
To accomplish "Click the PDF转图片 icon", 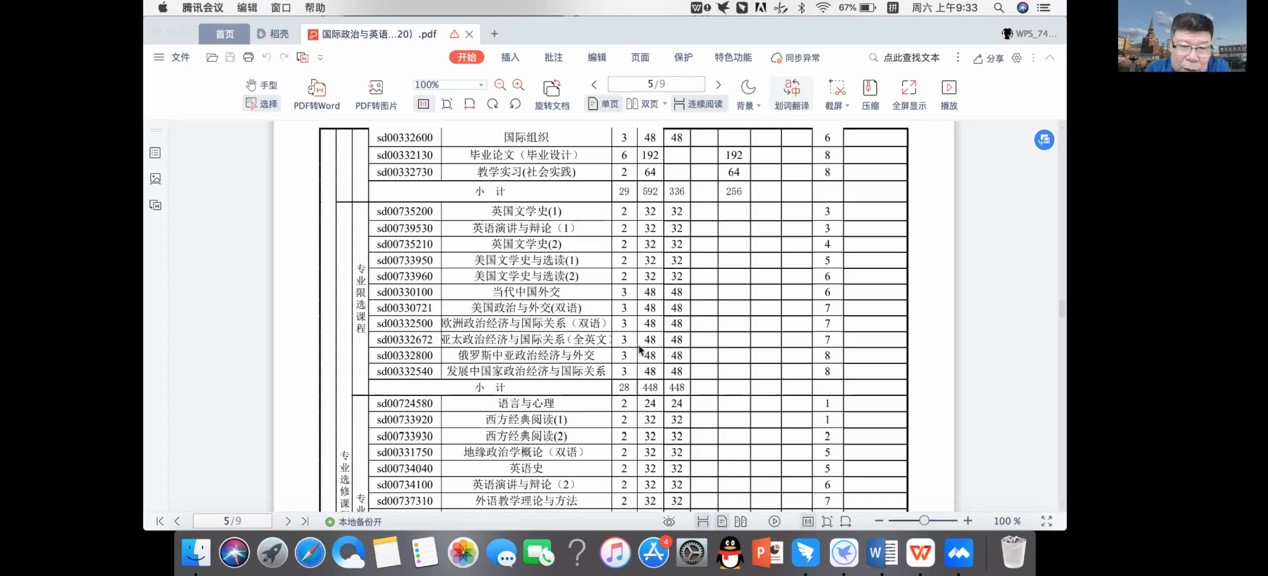I will pyautogui.click(x=376, y=89).
